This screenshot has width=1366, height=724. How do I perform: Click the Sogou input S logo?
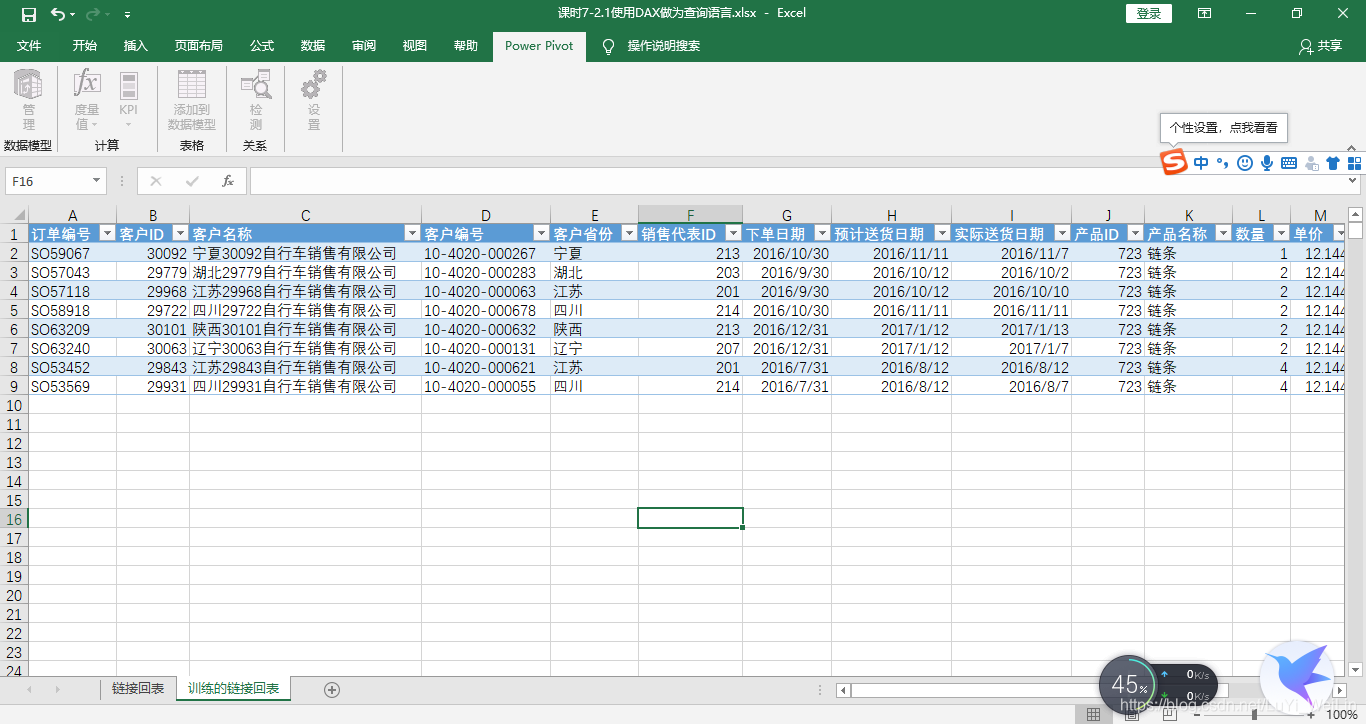[1173, 162]
